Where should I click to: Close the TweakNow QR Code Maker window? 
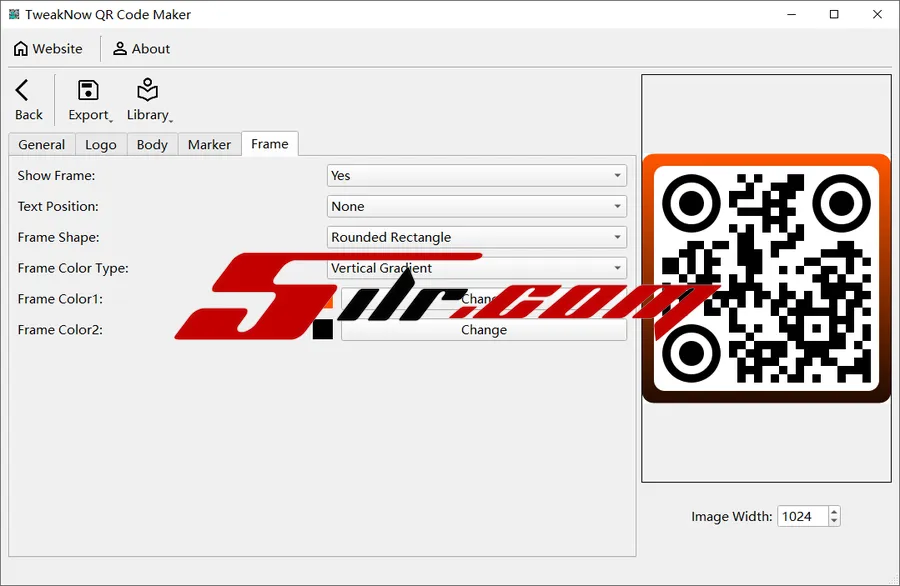877,14
